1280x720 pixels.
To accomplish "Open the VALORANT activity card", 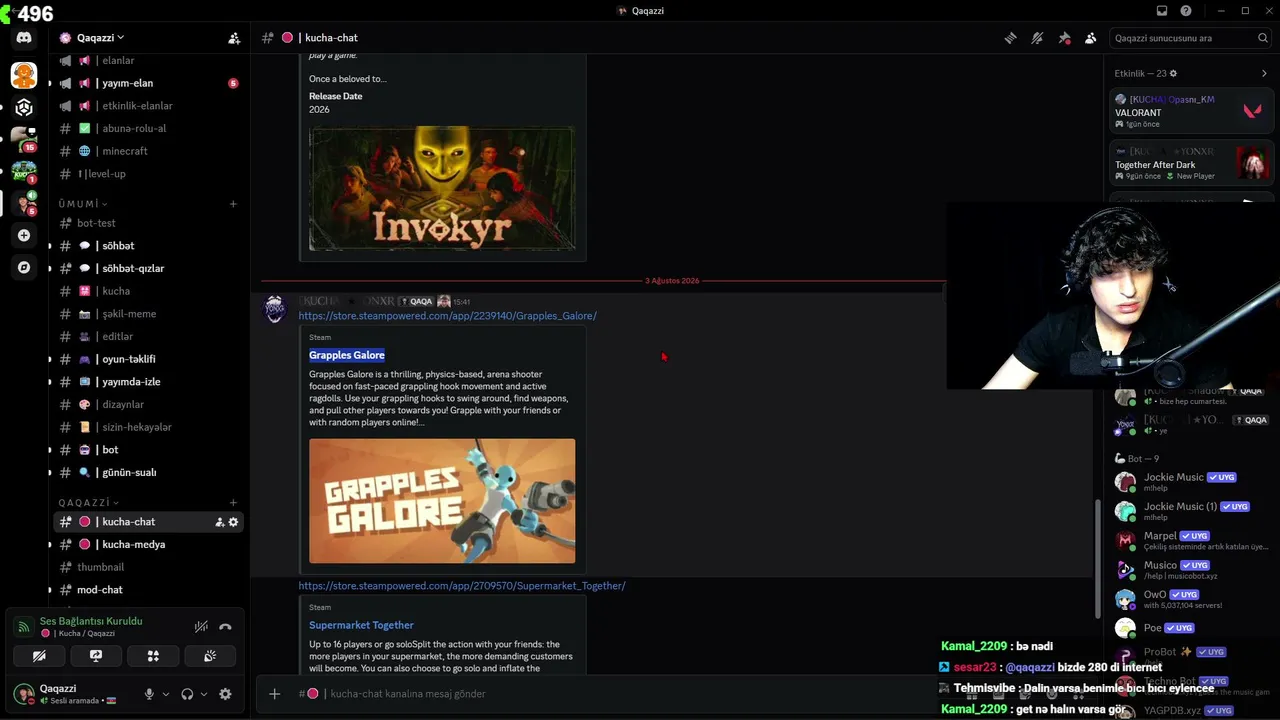I will pos(1190,112).
